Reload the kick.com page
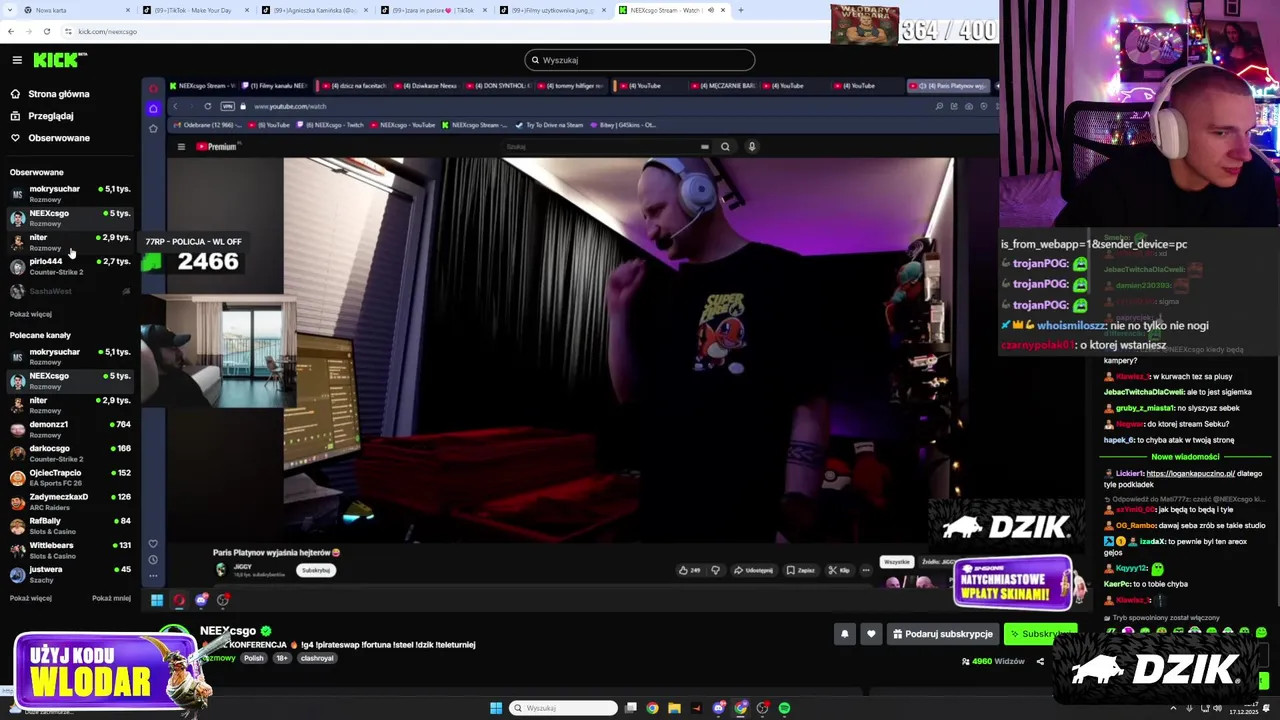 pos(46,31)
